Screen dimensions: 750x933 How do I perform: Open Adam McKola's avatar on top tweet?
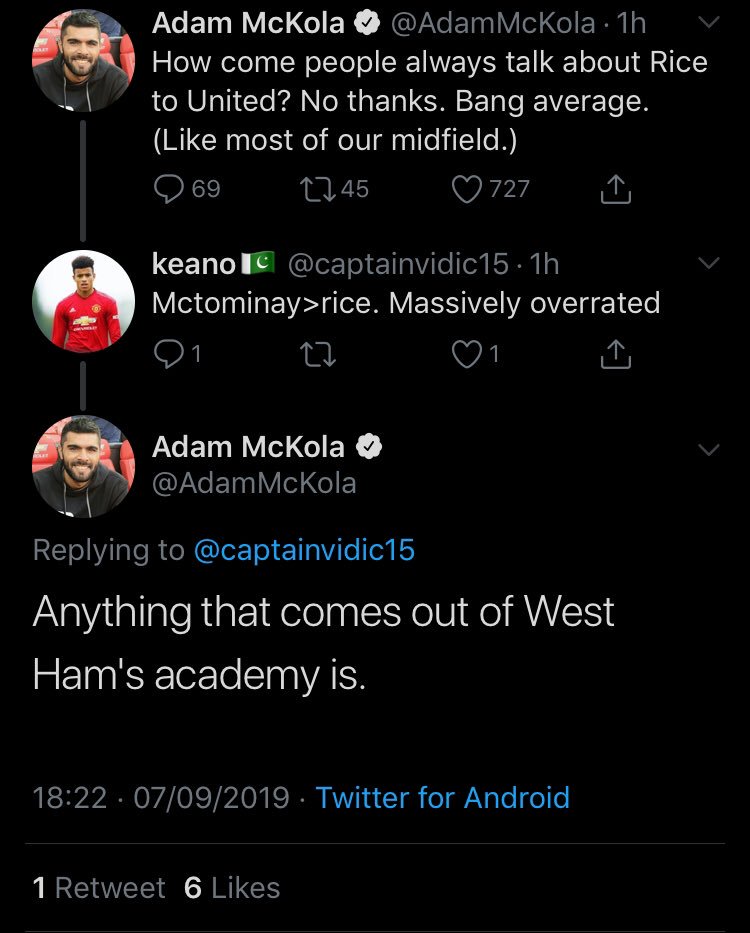[84, 62]
